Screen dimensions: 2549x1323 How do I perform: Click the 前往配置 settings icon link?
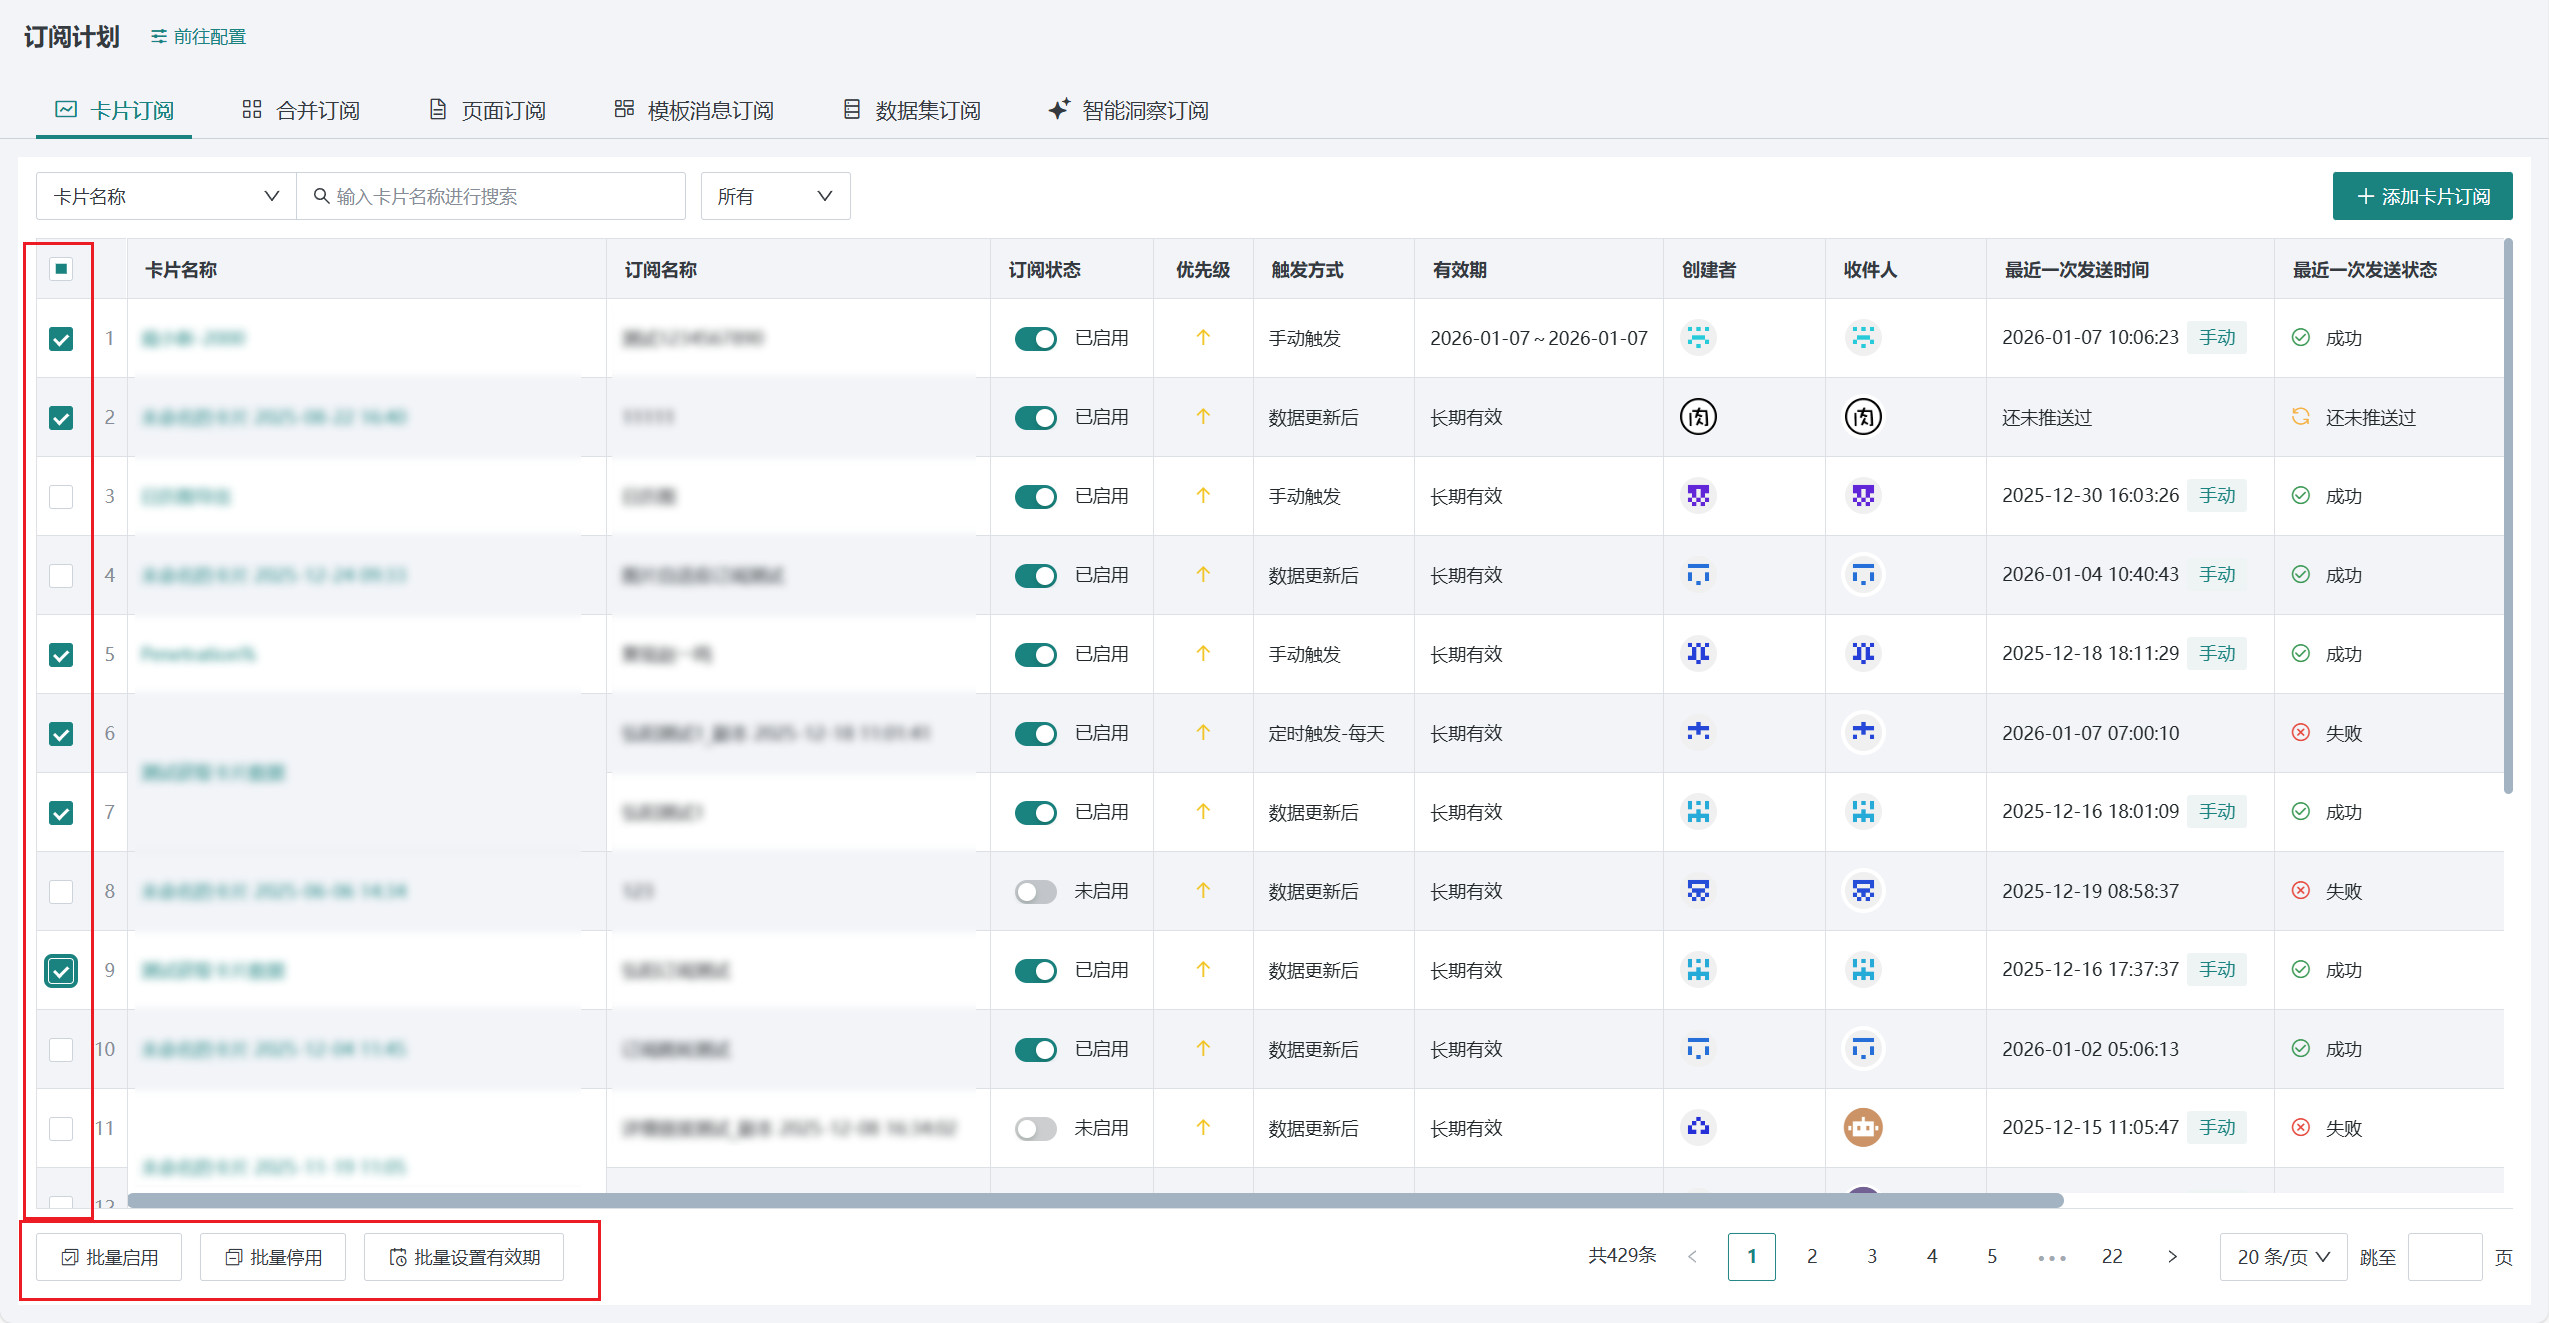[198, 37]
